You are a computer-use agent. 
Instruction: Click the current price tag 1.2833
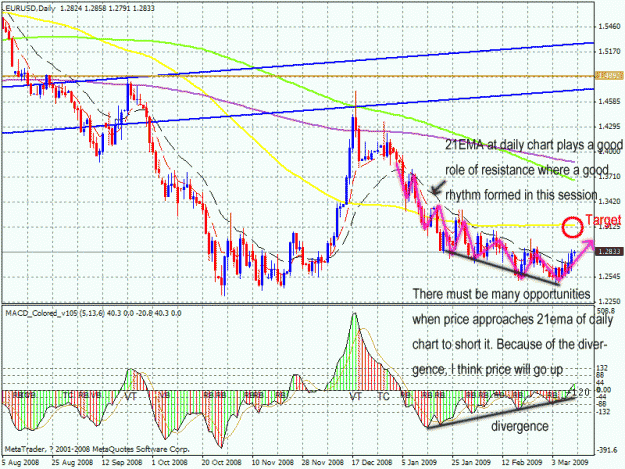[608, 251]
